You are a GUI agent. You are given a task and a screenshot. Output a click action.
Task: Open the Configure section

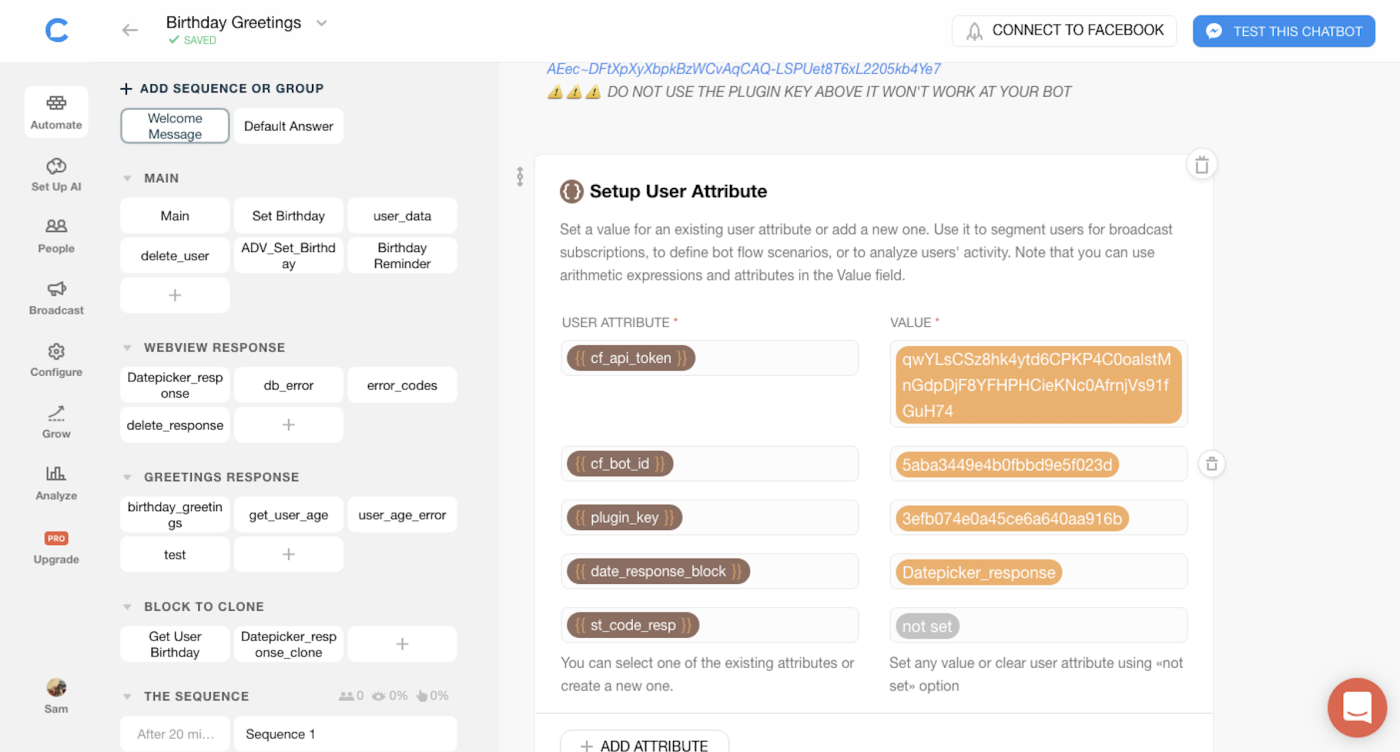coord(56,360)
